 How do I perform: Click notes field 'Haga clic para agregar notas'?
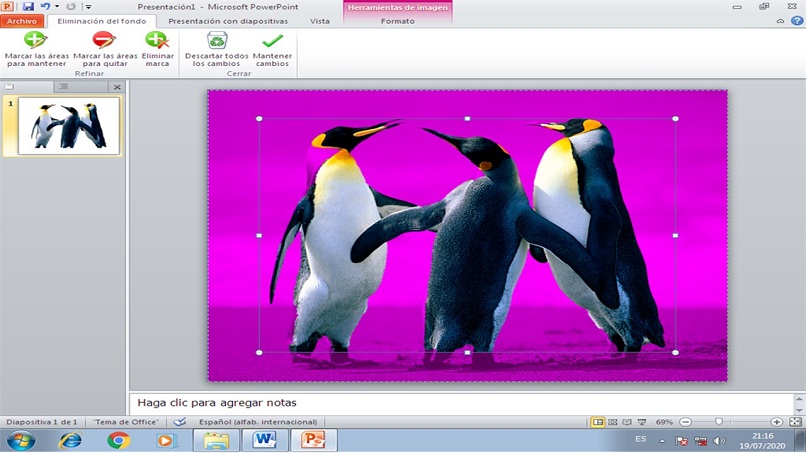pyautogui.click(x=462, y=403)
